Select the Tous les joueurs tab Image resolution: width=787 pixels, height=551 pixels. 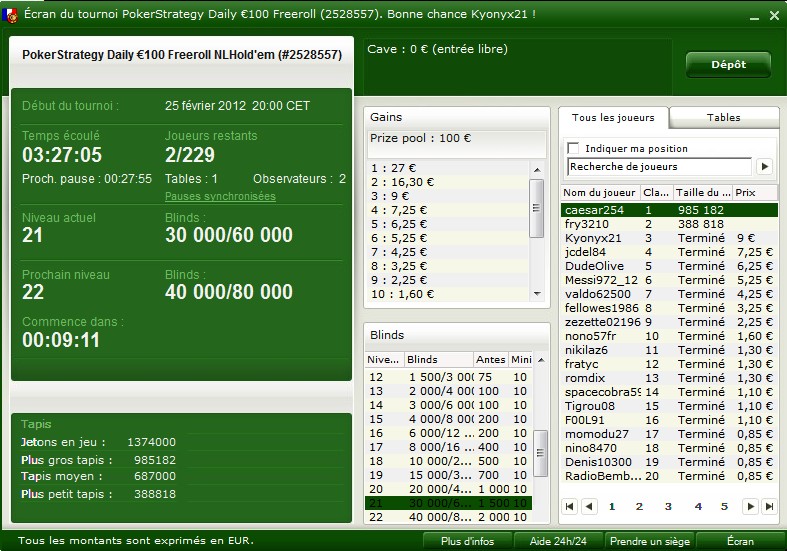pos(613,117)
